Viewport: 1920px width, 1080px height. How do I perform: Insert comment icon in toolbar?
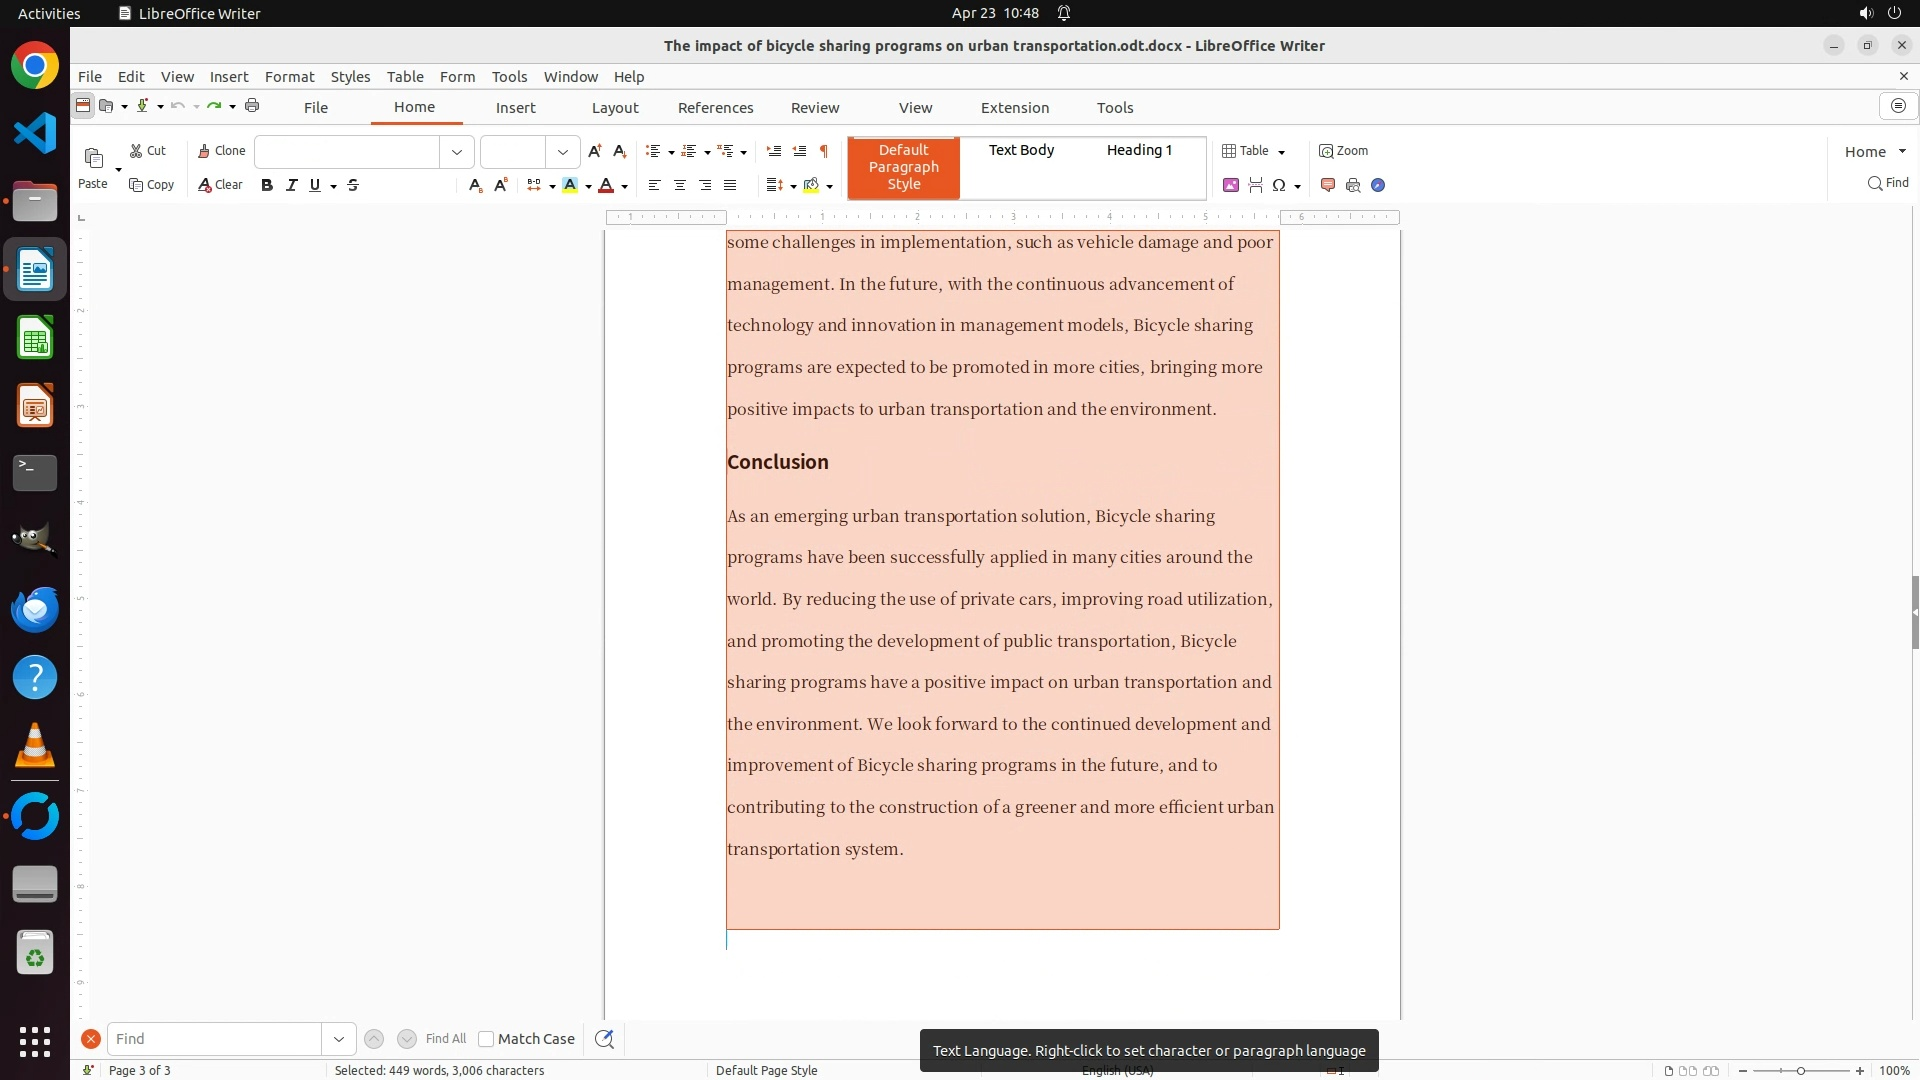click(1328, 185)
